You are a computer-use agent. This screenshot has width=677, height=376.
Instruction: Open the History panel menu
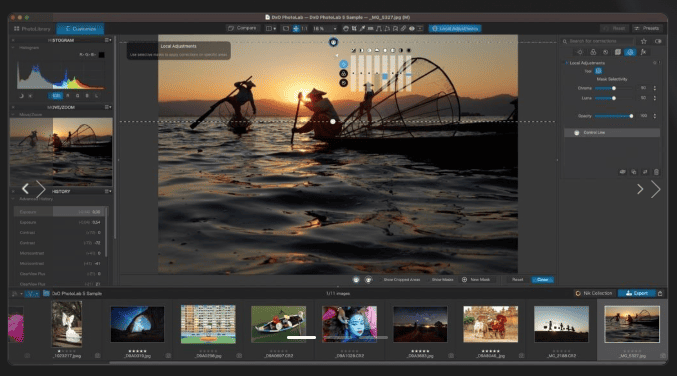coord(108,191)
